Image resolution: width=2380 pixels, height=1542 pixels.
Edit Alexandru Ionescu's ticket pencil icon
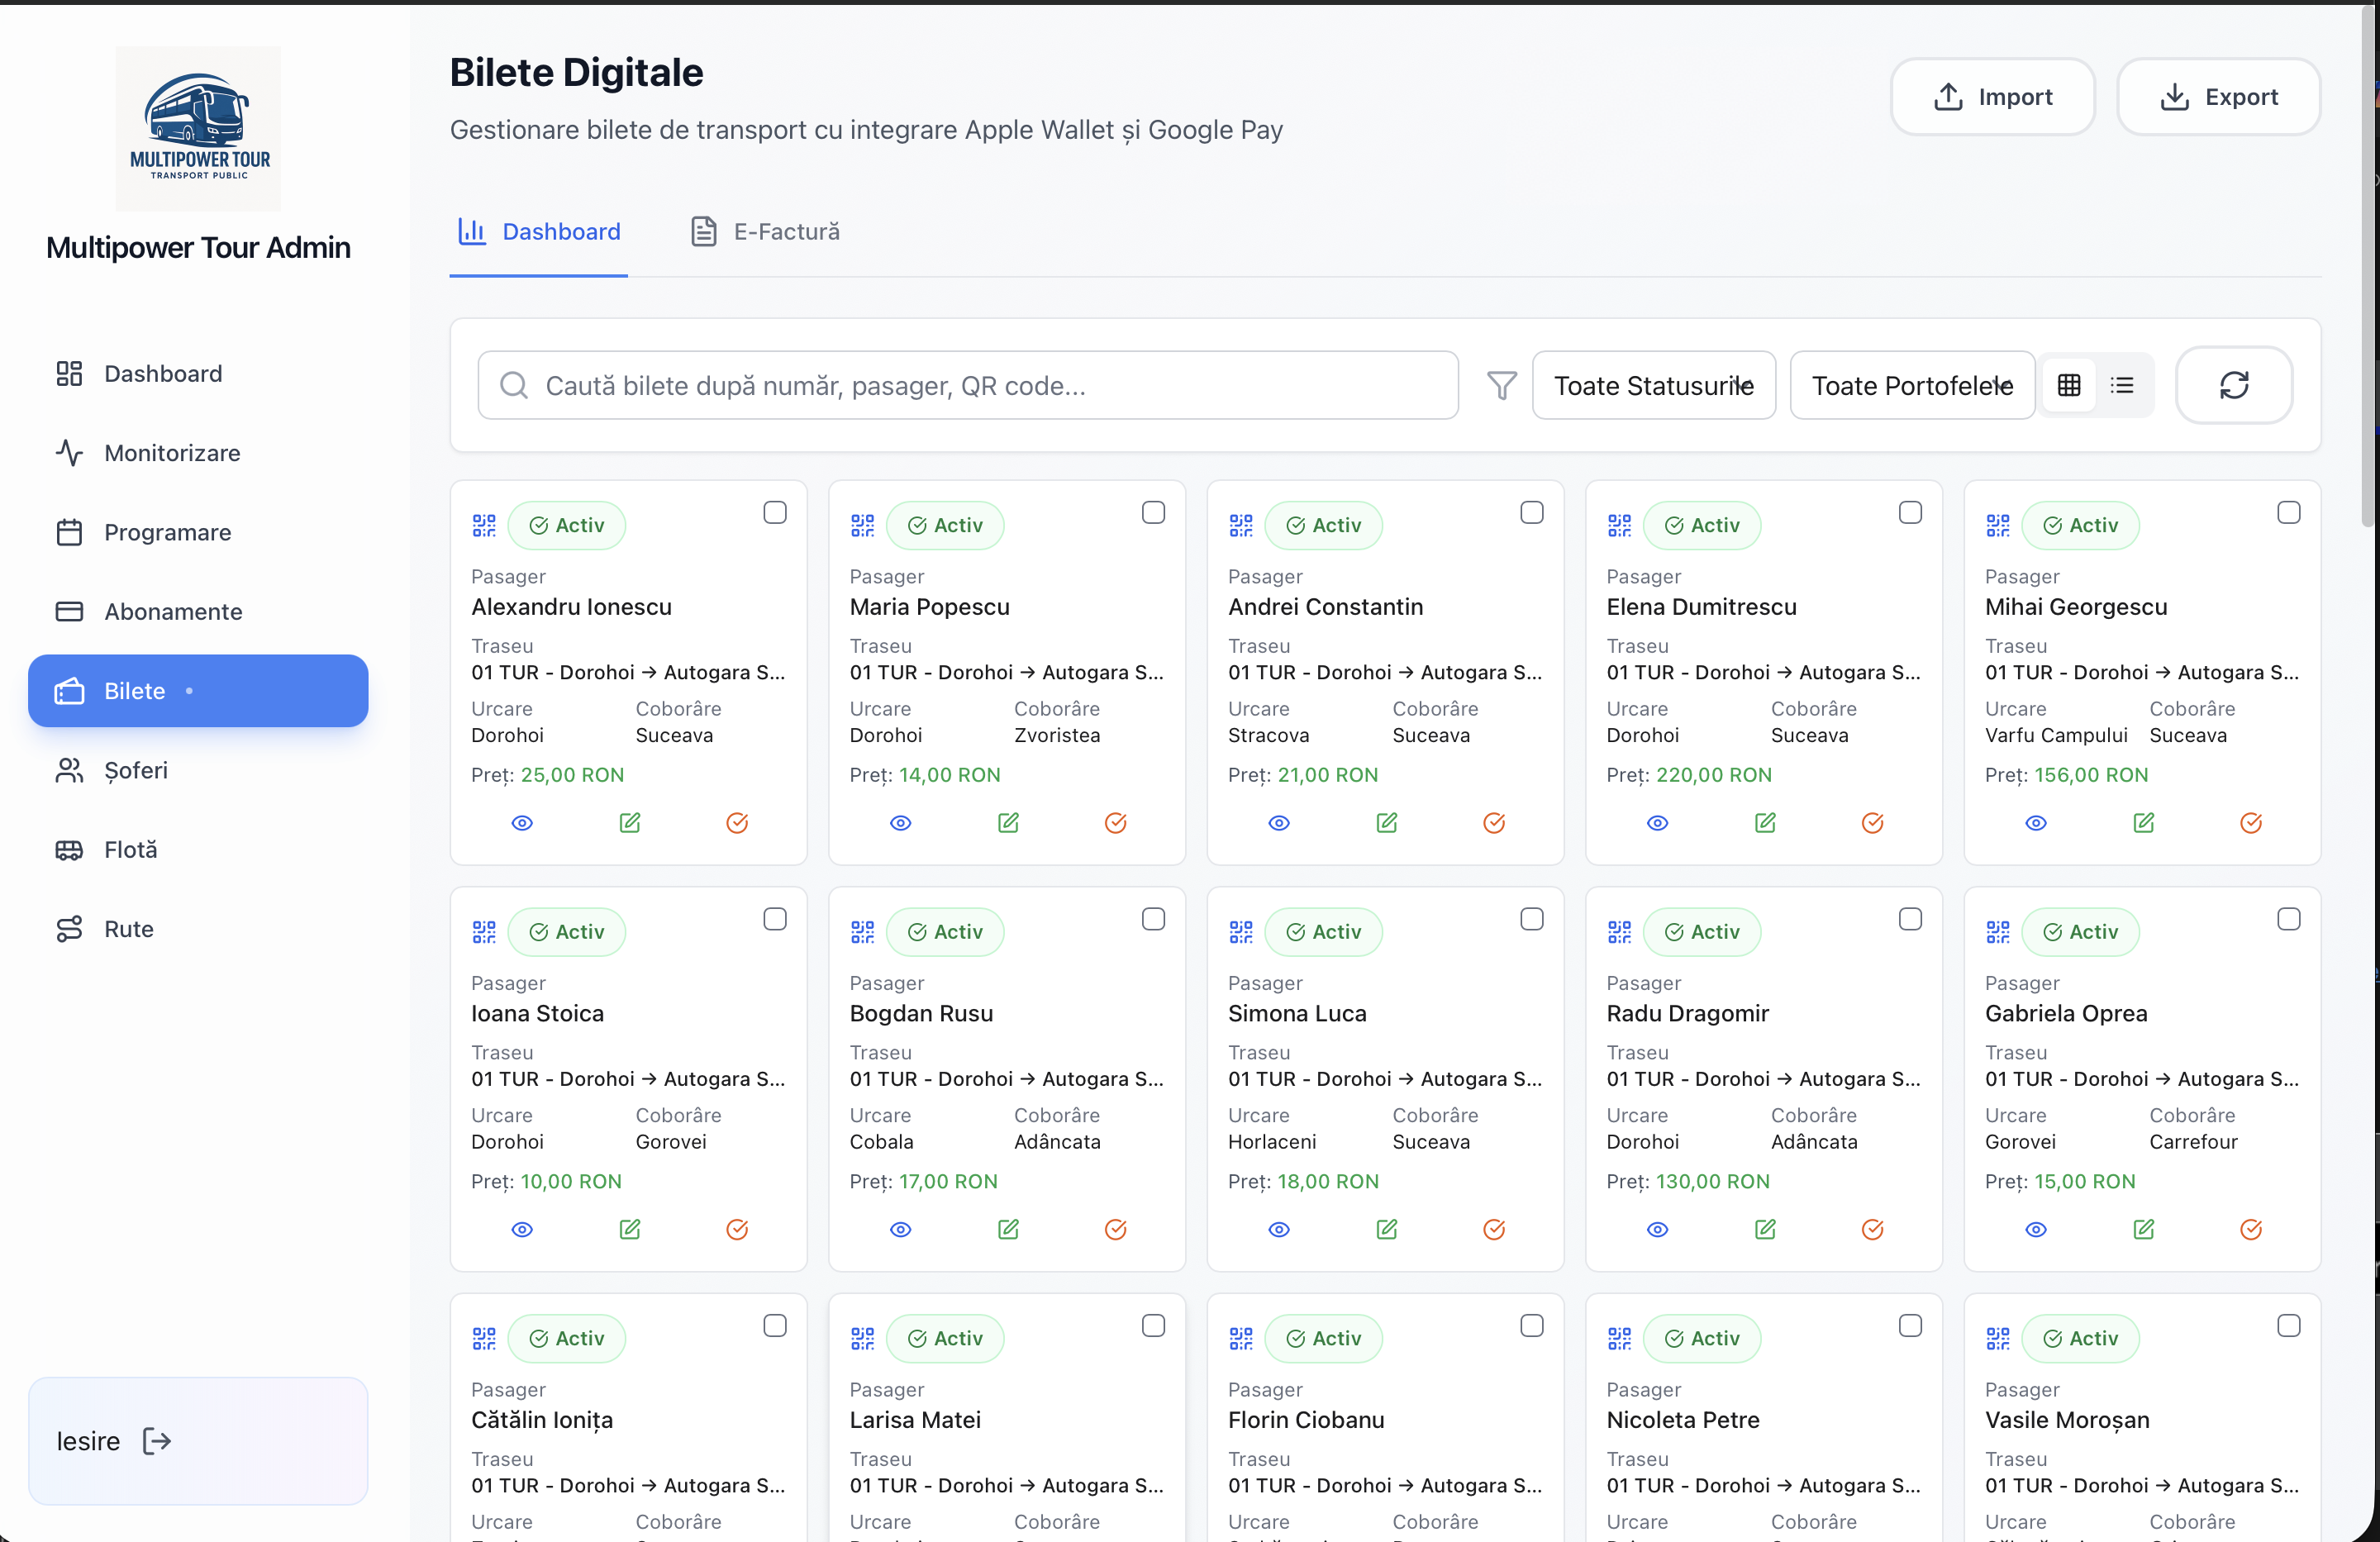coord(630,823)
